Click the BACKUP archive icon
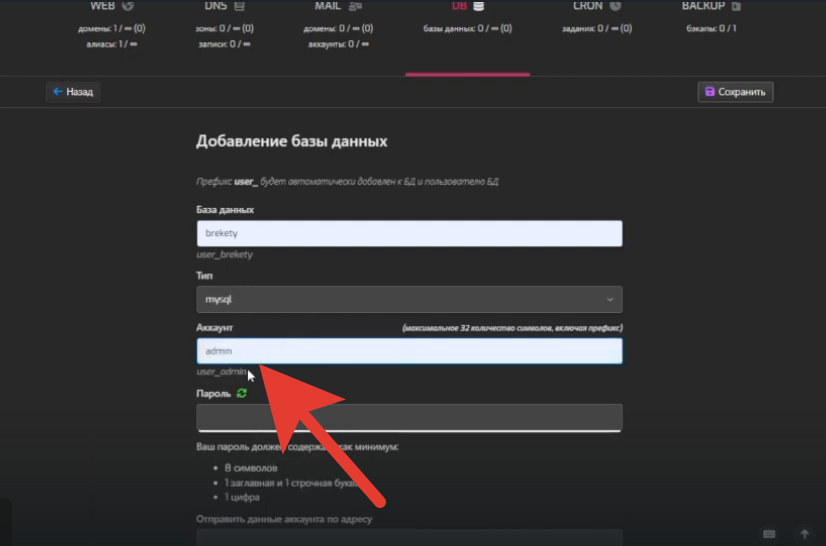The width and height of the screenshot is (826, 546). click(x=736, y=6)
